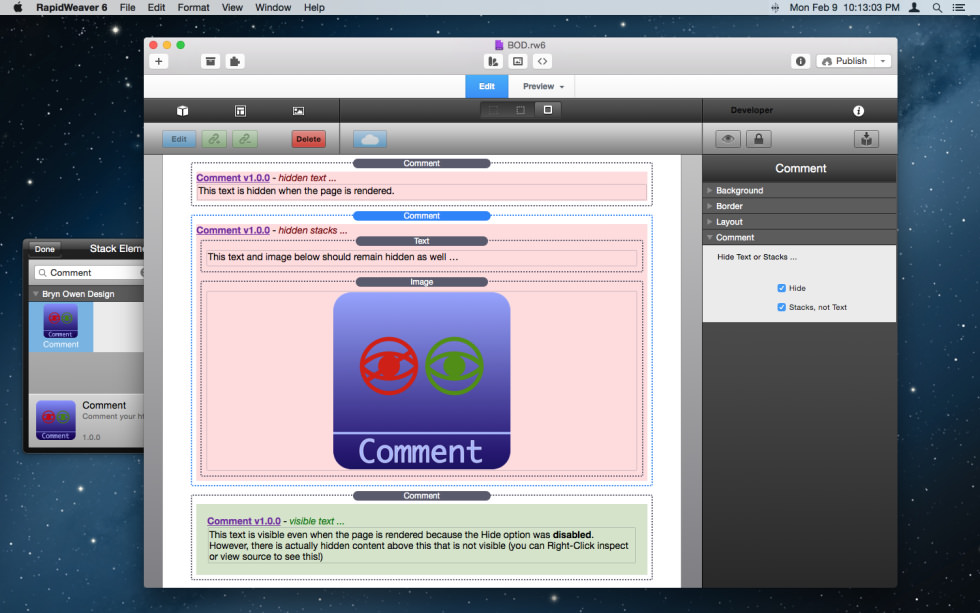
Task: Click the remove link chain button
Action: tap(245, 139)
